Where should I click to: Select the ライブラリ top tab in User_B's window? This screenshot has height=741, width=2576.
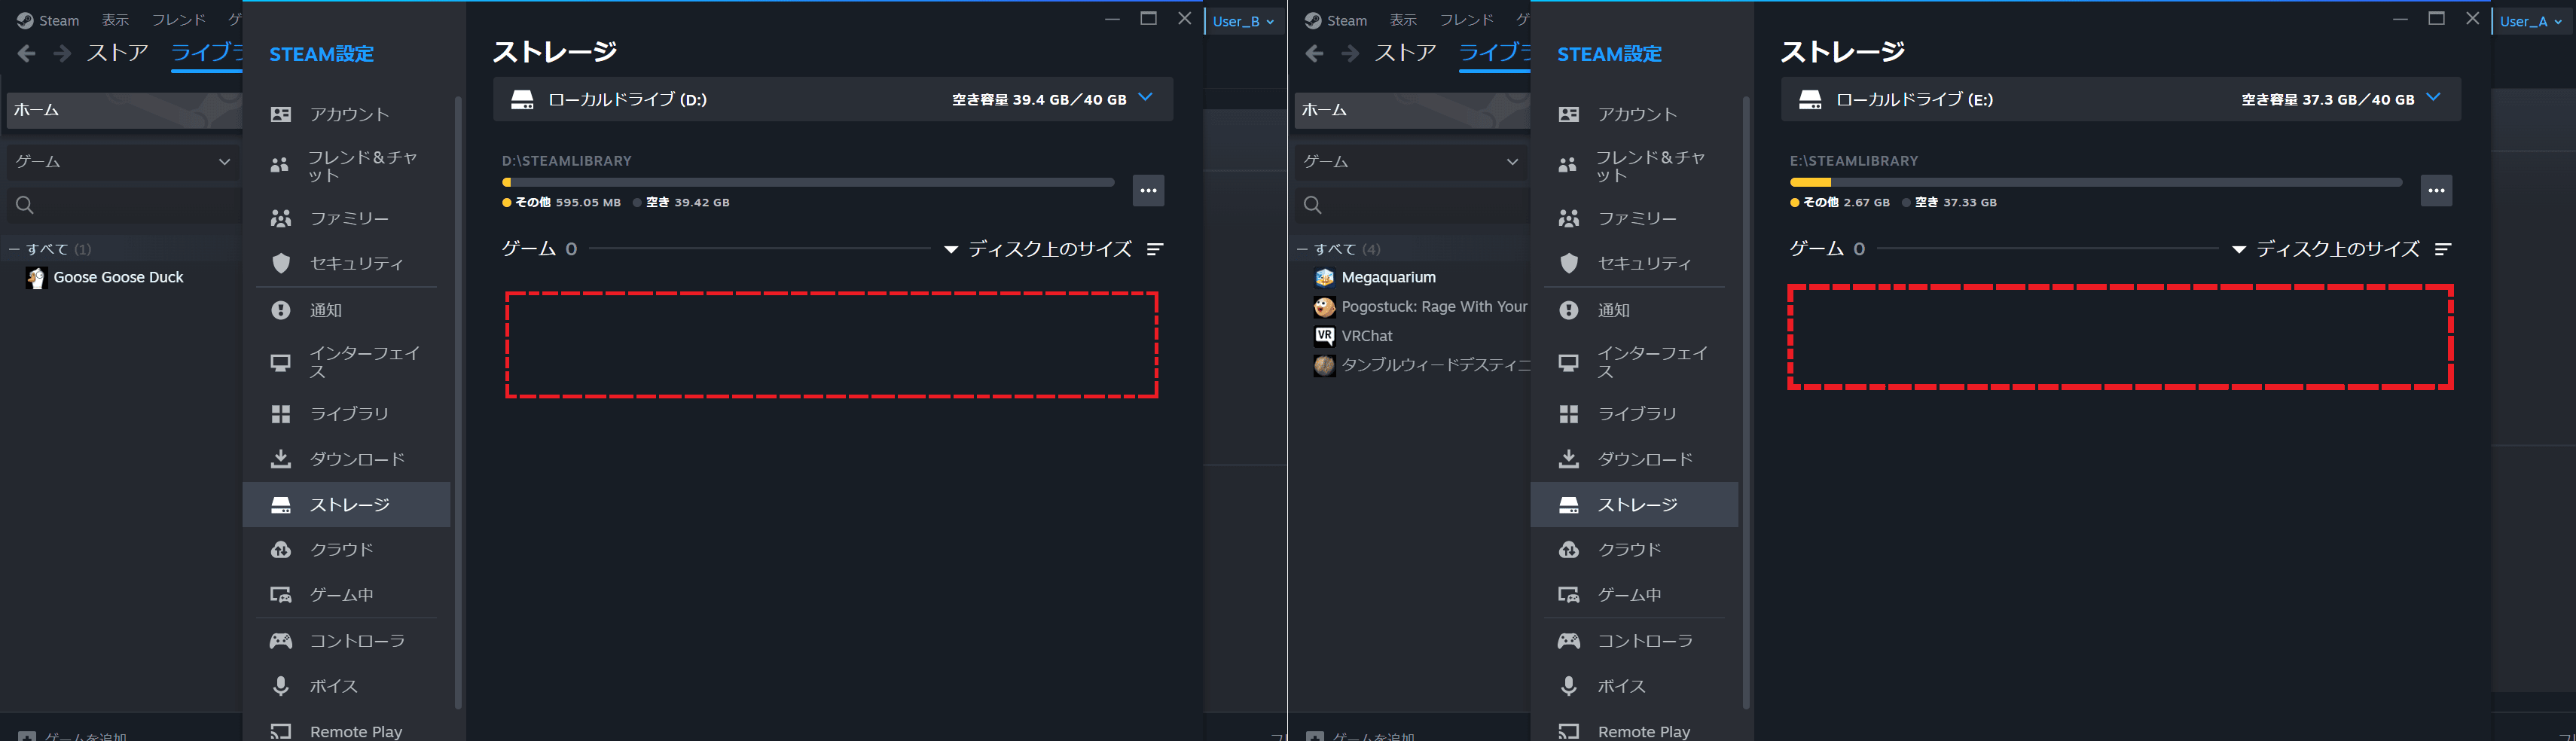click(x=206, y=53)
